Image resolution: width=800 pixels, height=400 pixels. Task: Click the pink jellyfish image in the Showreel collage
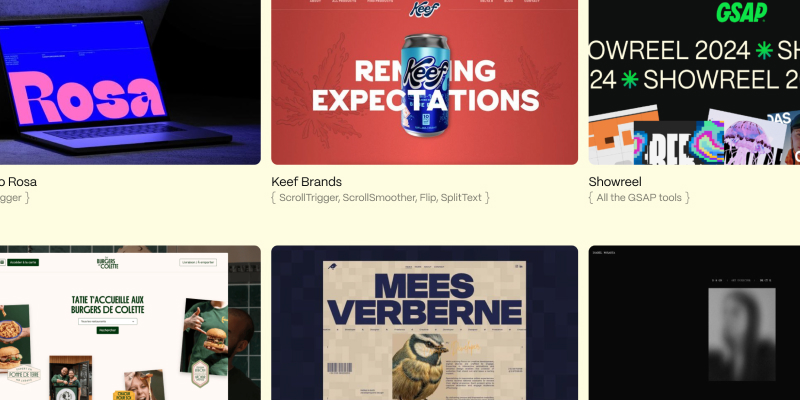[746, 140]
